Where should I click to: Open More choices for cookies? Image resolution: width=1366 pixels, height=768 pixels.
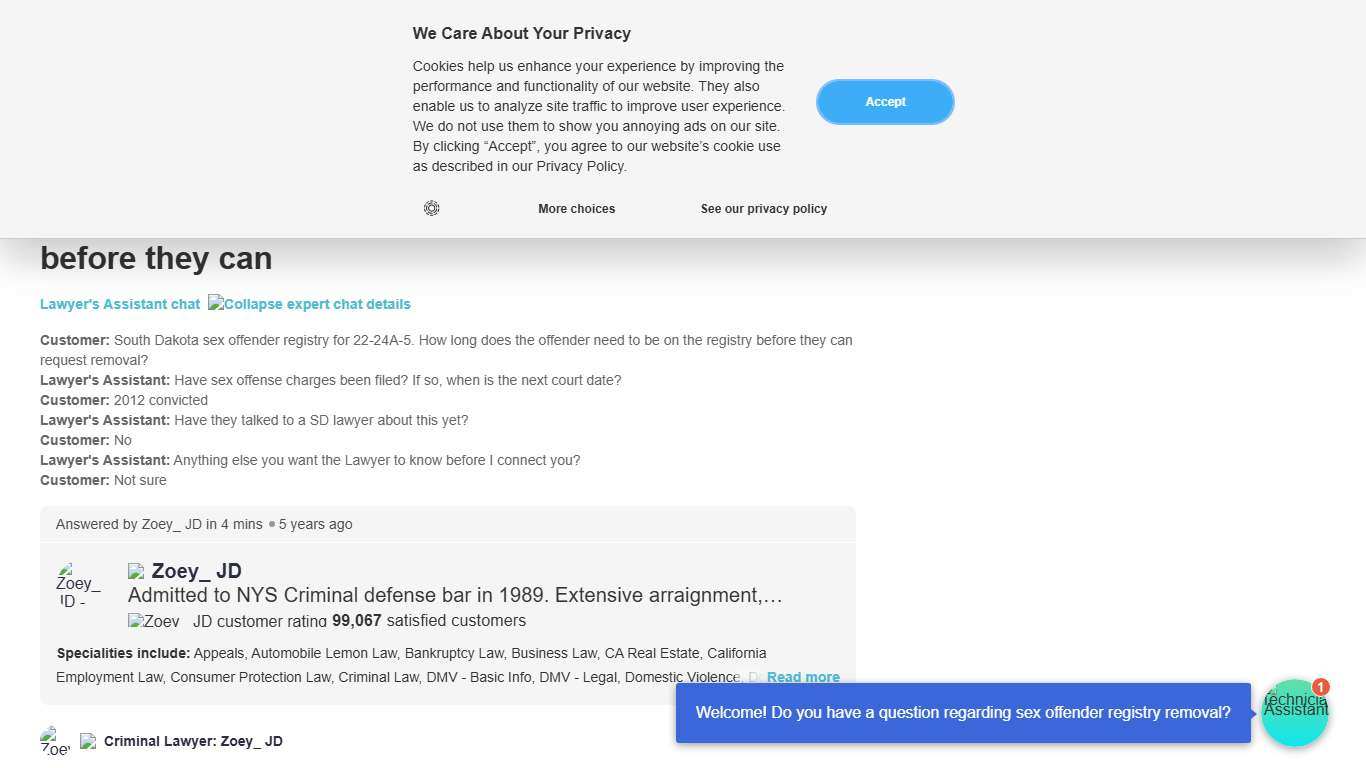click(576, 209)
